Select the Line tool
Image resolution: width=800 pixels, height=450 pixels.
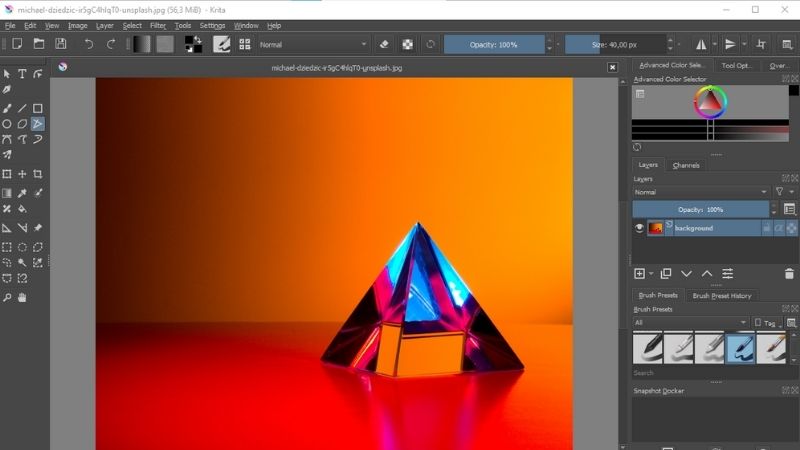point(22,109)
